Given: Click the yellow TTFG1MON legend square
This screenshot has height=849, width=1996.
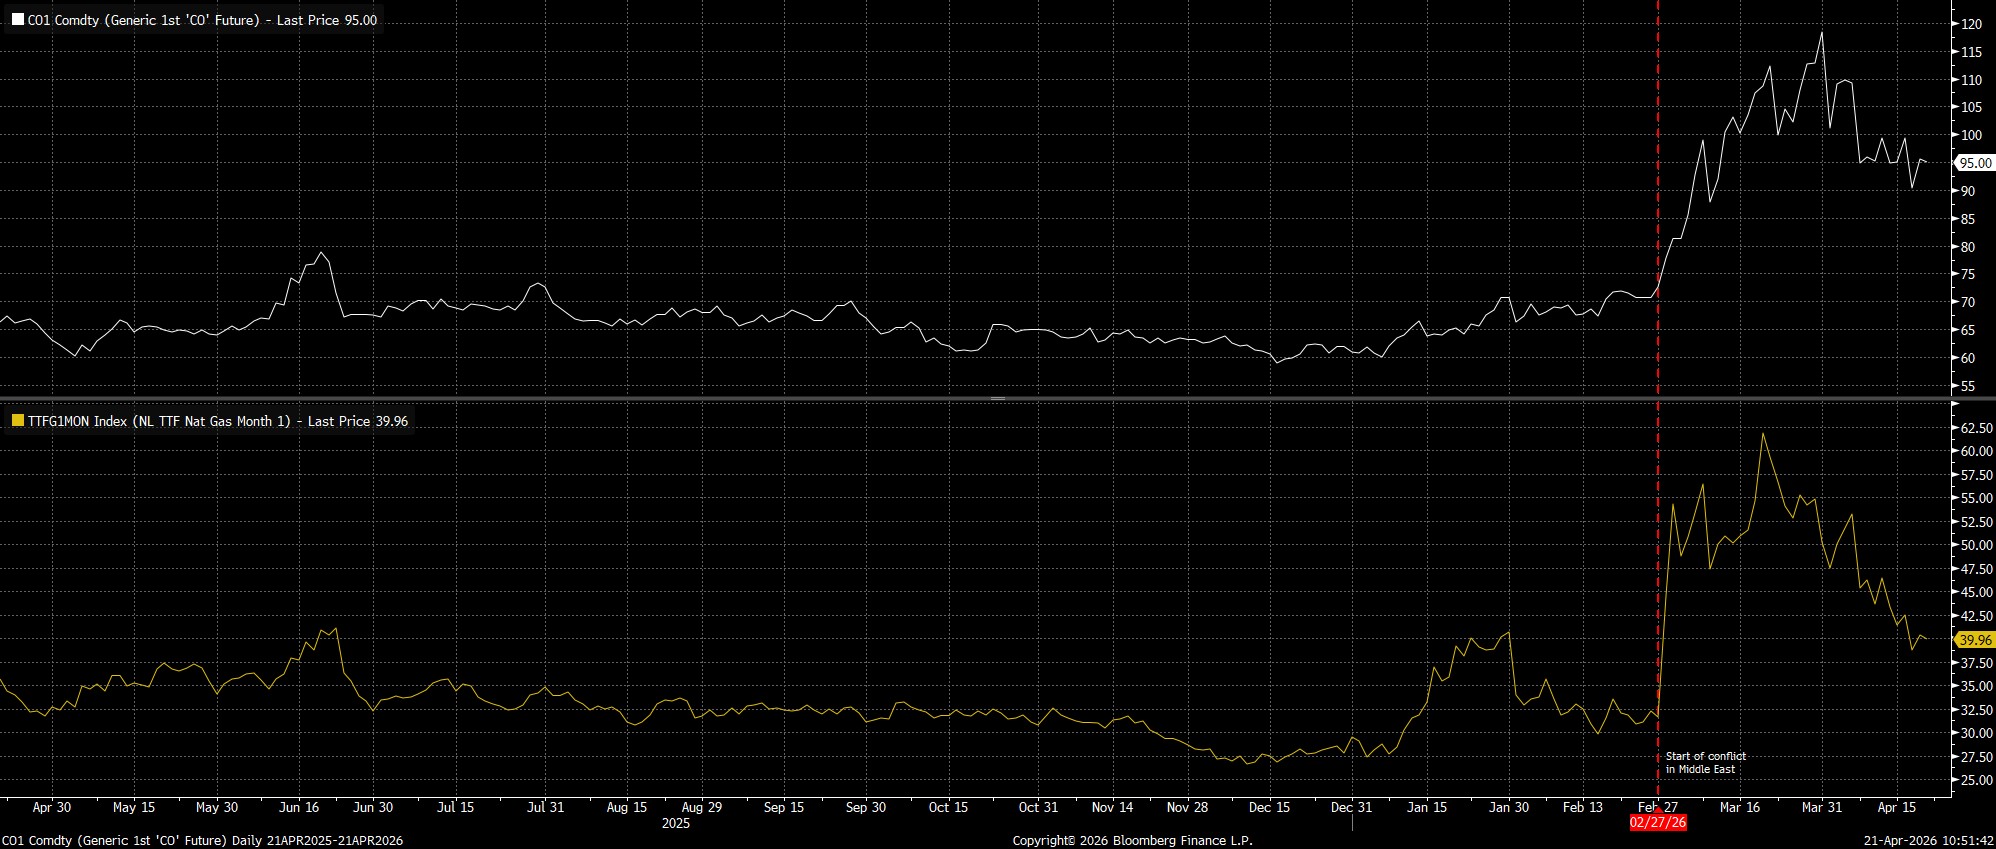Looking at the screenshot, I should 17,421.
